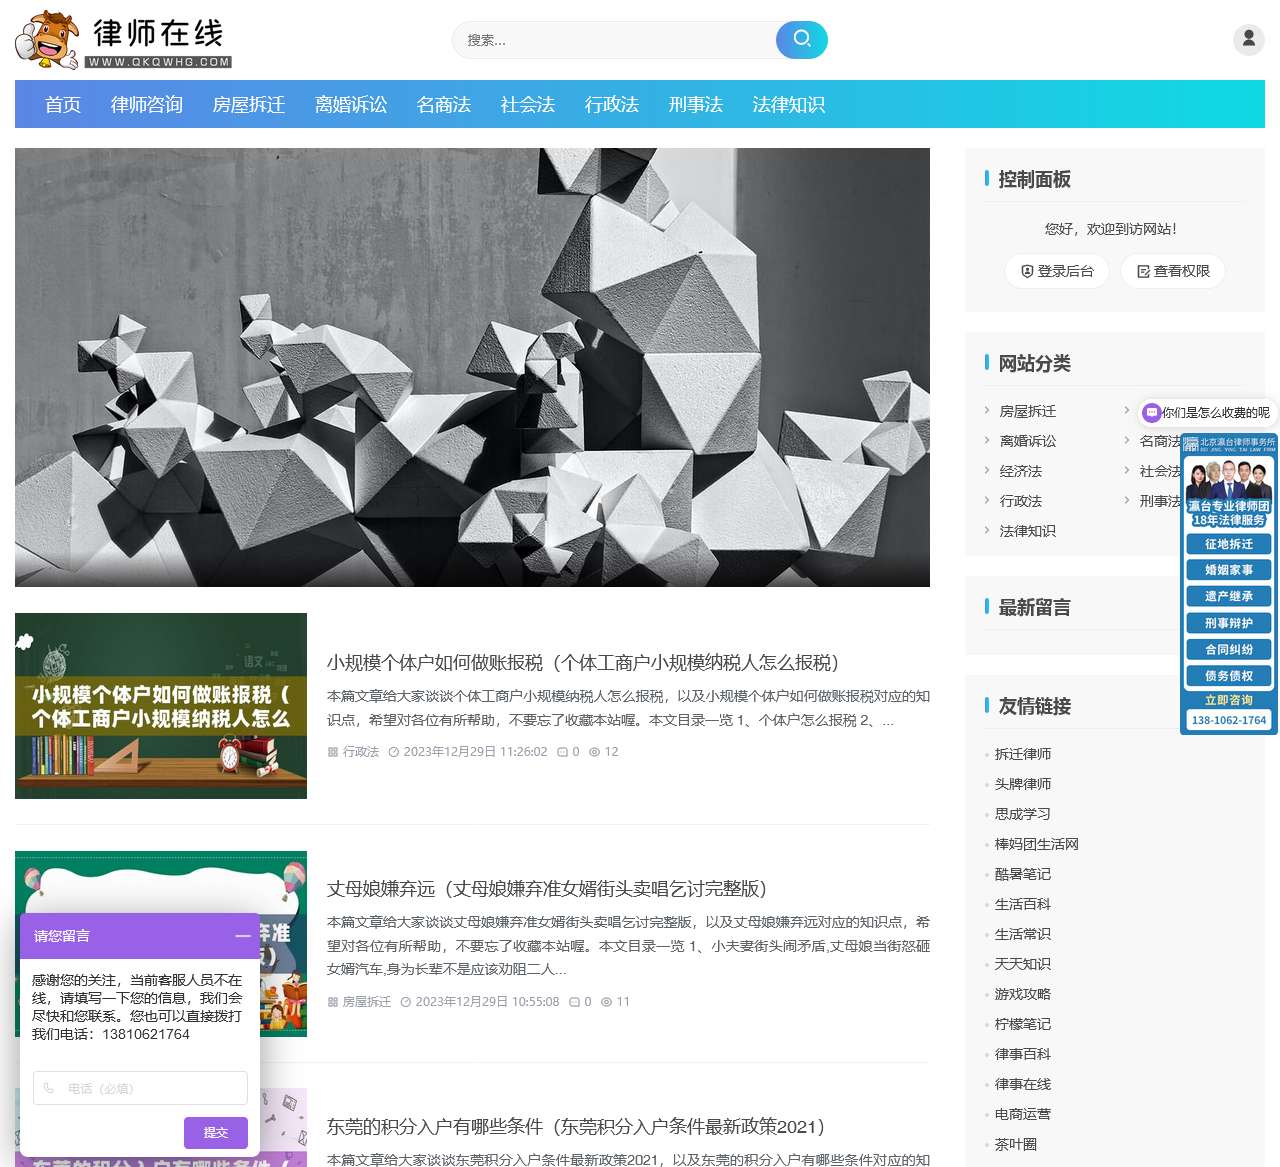Image resolution: width=1280 pixels, height=1167 pixels.
Task: Open 离婚诉讼 in navigation bar
Action: 351,105
